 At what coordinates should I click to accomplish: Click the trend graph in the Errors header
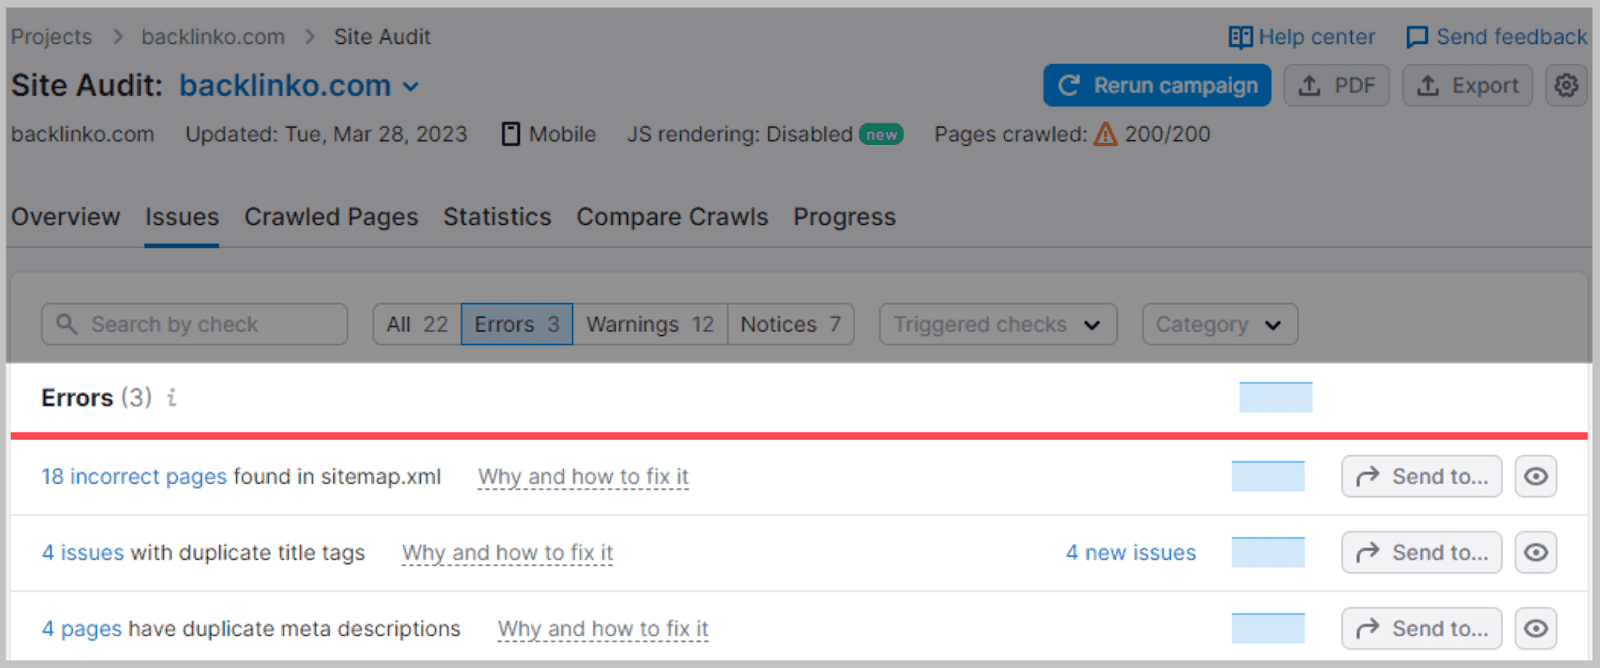click(x=1276, y=397)
